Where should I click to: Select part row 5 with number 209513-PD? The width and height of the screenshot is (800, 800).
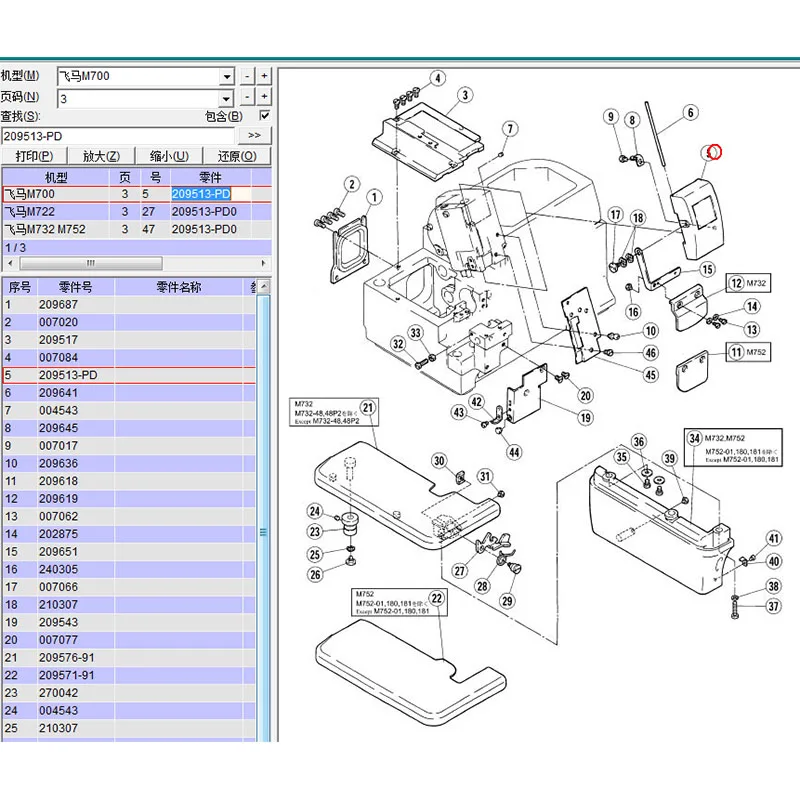(x=129, y=375)
